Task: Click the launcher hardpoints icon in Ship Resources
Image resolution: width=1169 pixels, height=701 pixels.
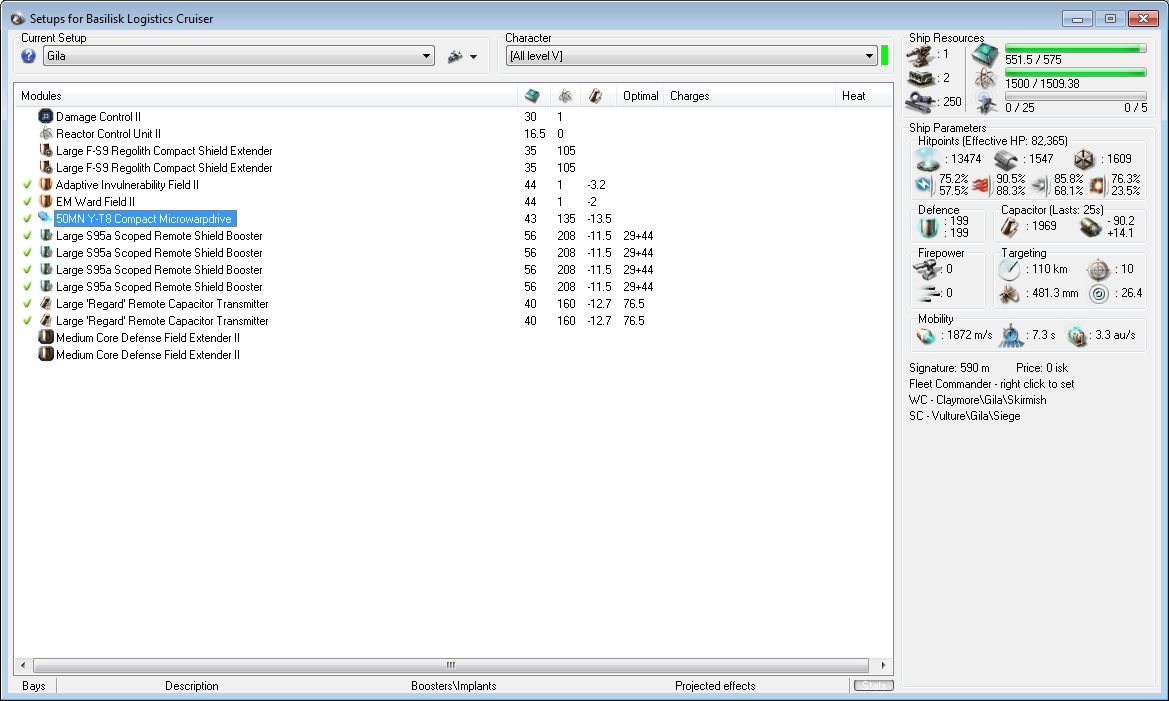Action: coord(921,78)
